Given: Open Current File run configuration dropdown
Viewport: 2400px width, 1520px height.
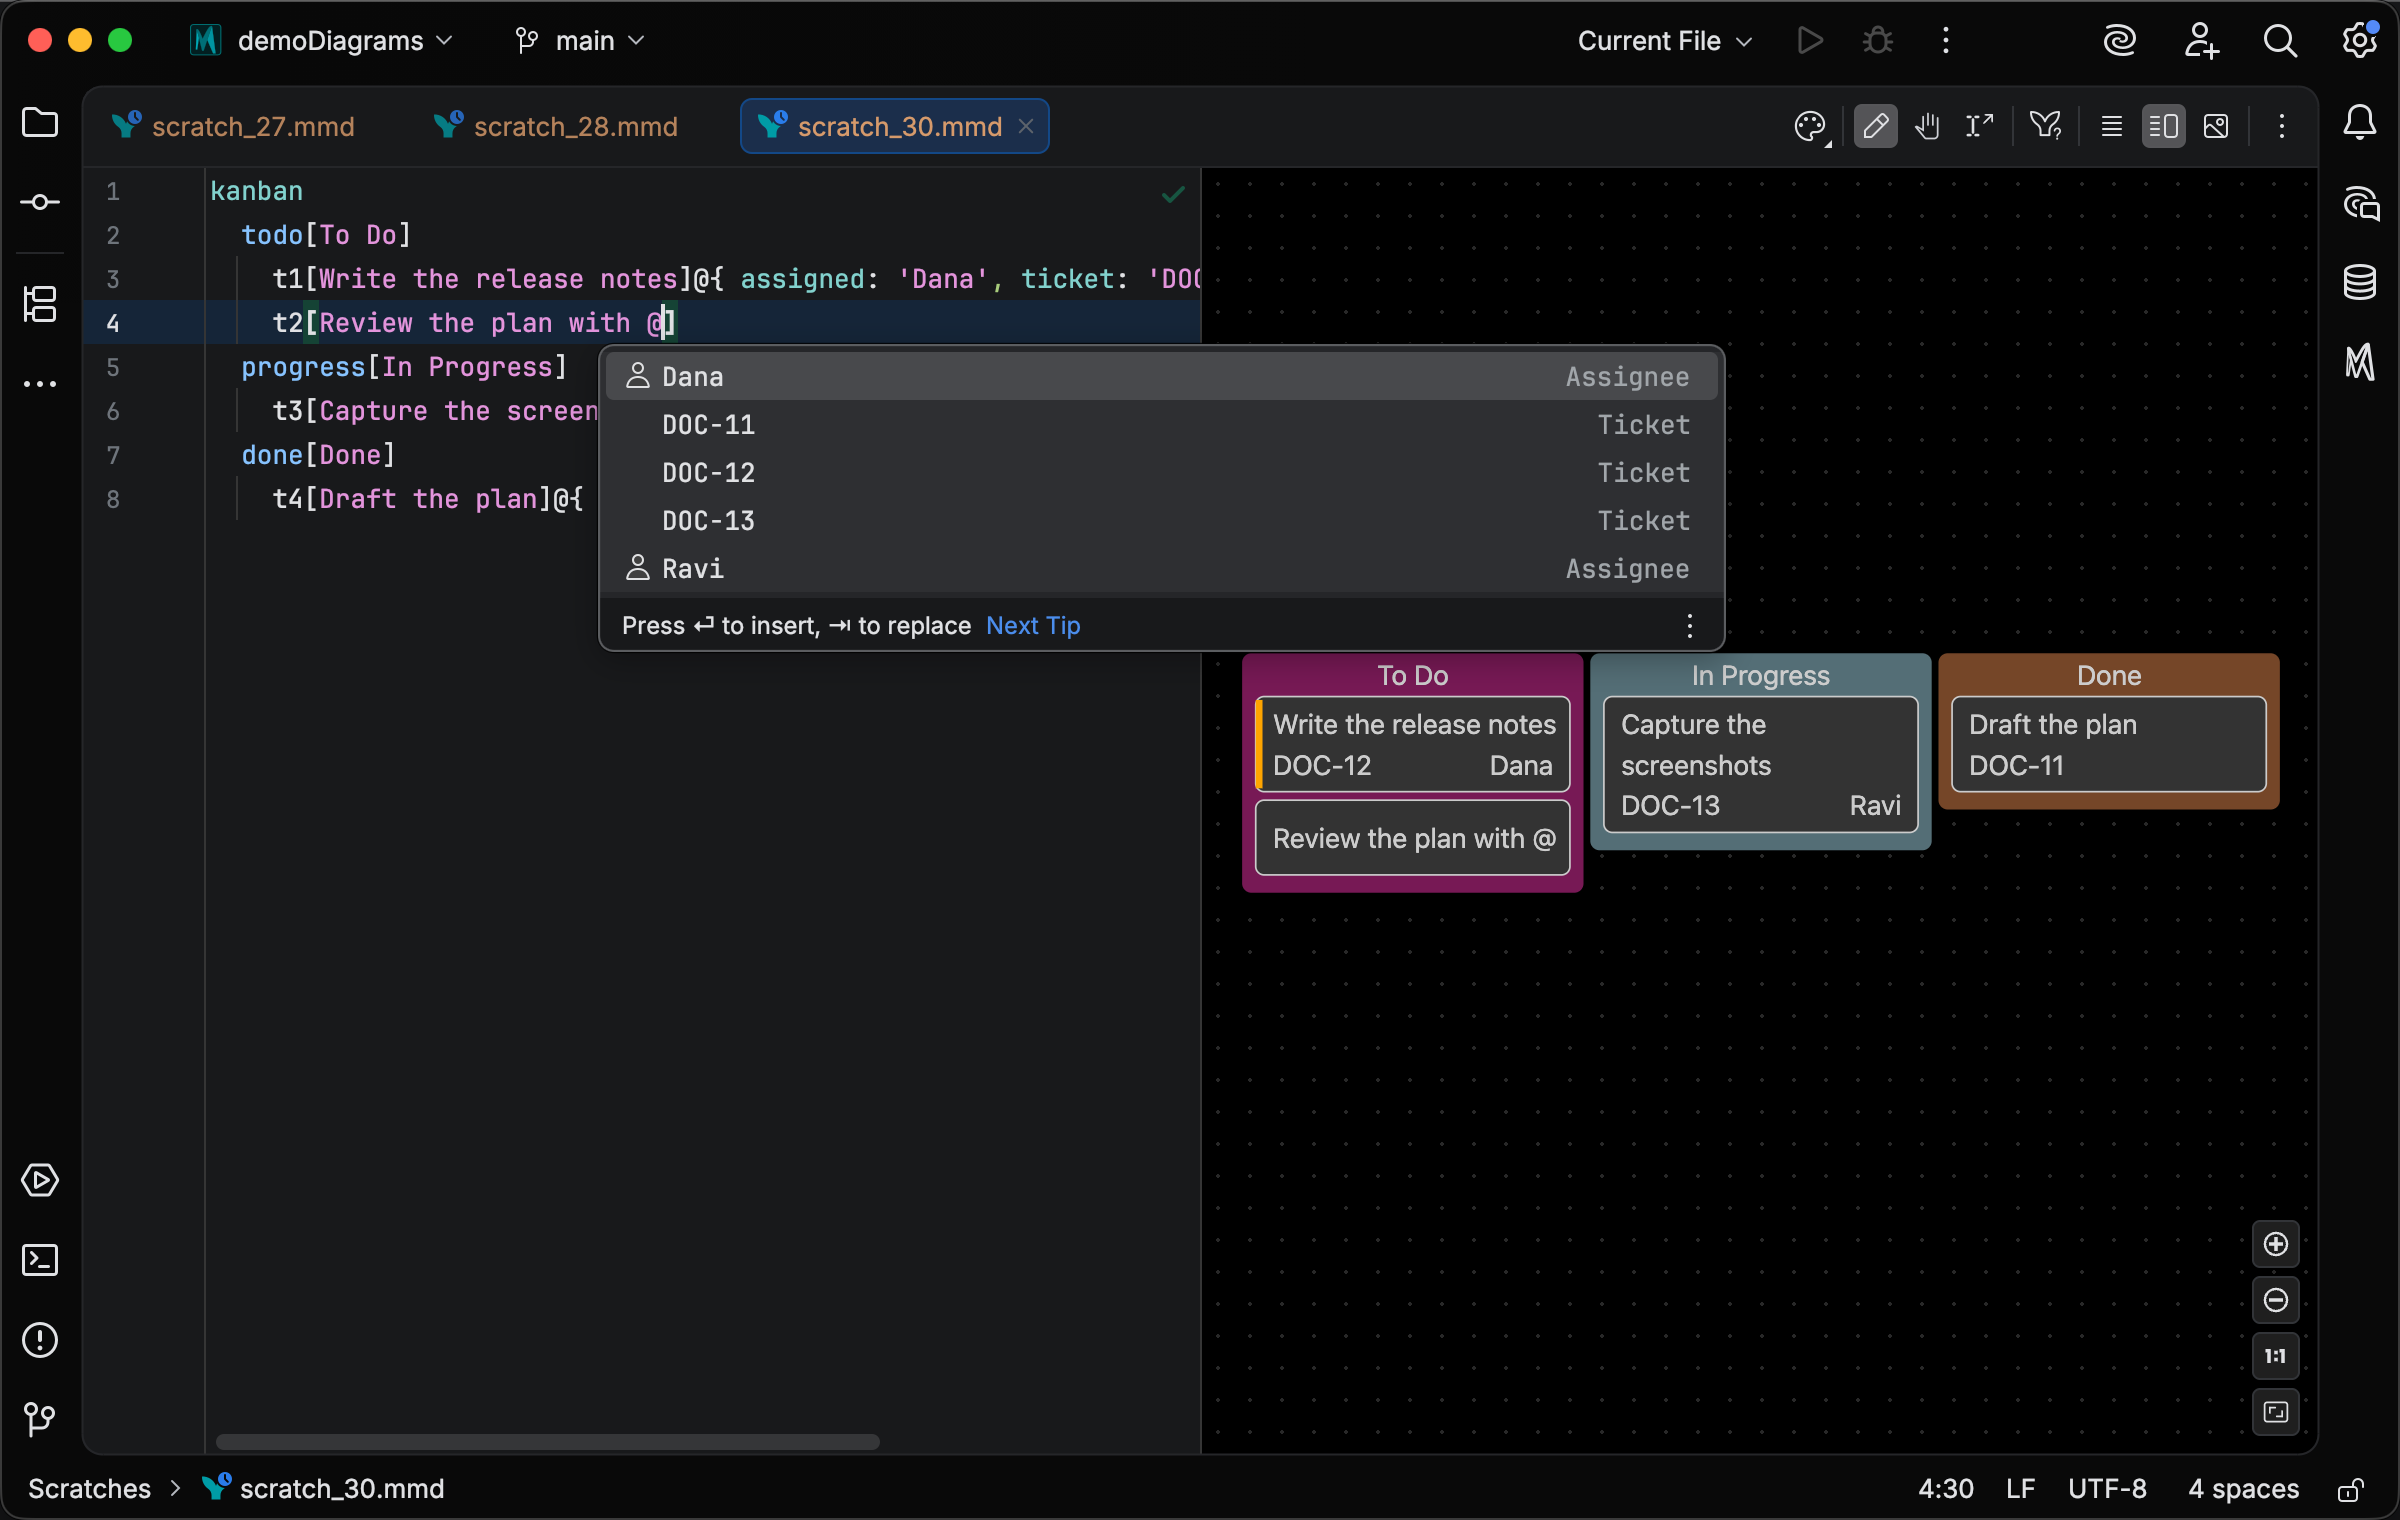Looking at the screenshot, I should click(x=1665, y=41).
